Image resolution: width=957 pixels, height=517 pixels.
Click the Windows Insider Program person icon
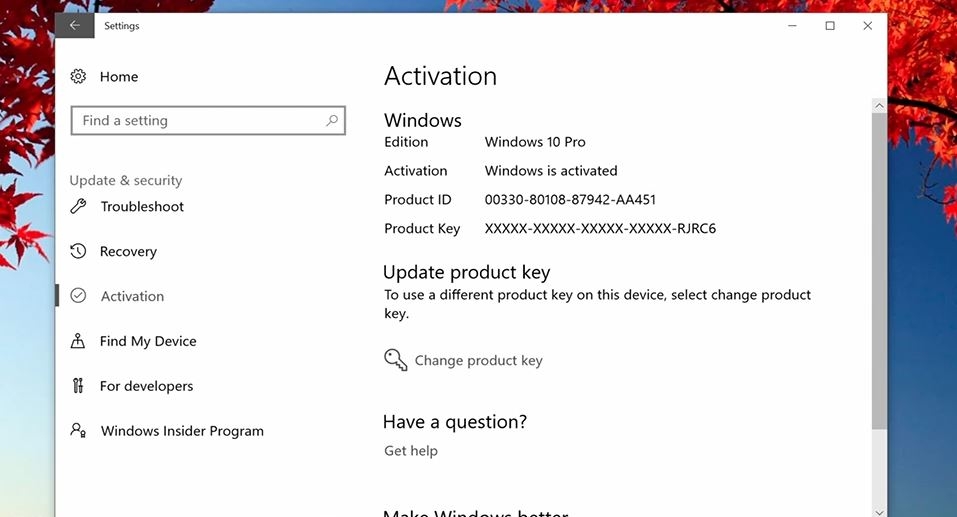pyautogui.click(x=78, y=430)
